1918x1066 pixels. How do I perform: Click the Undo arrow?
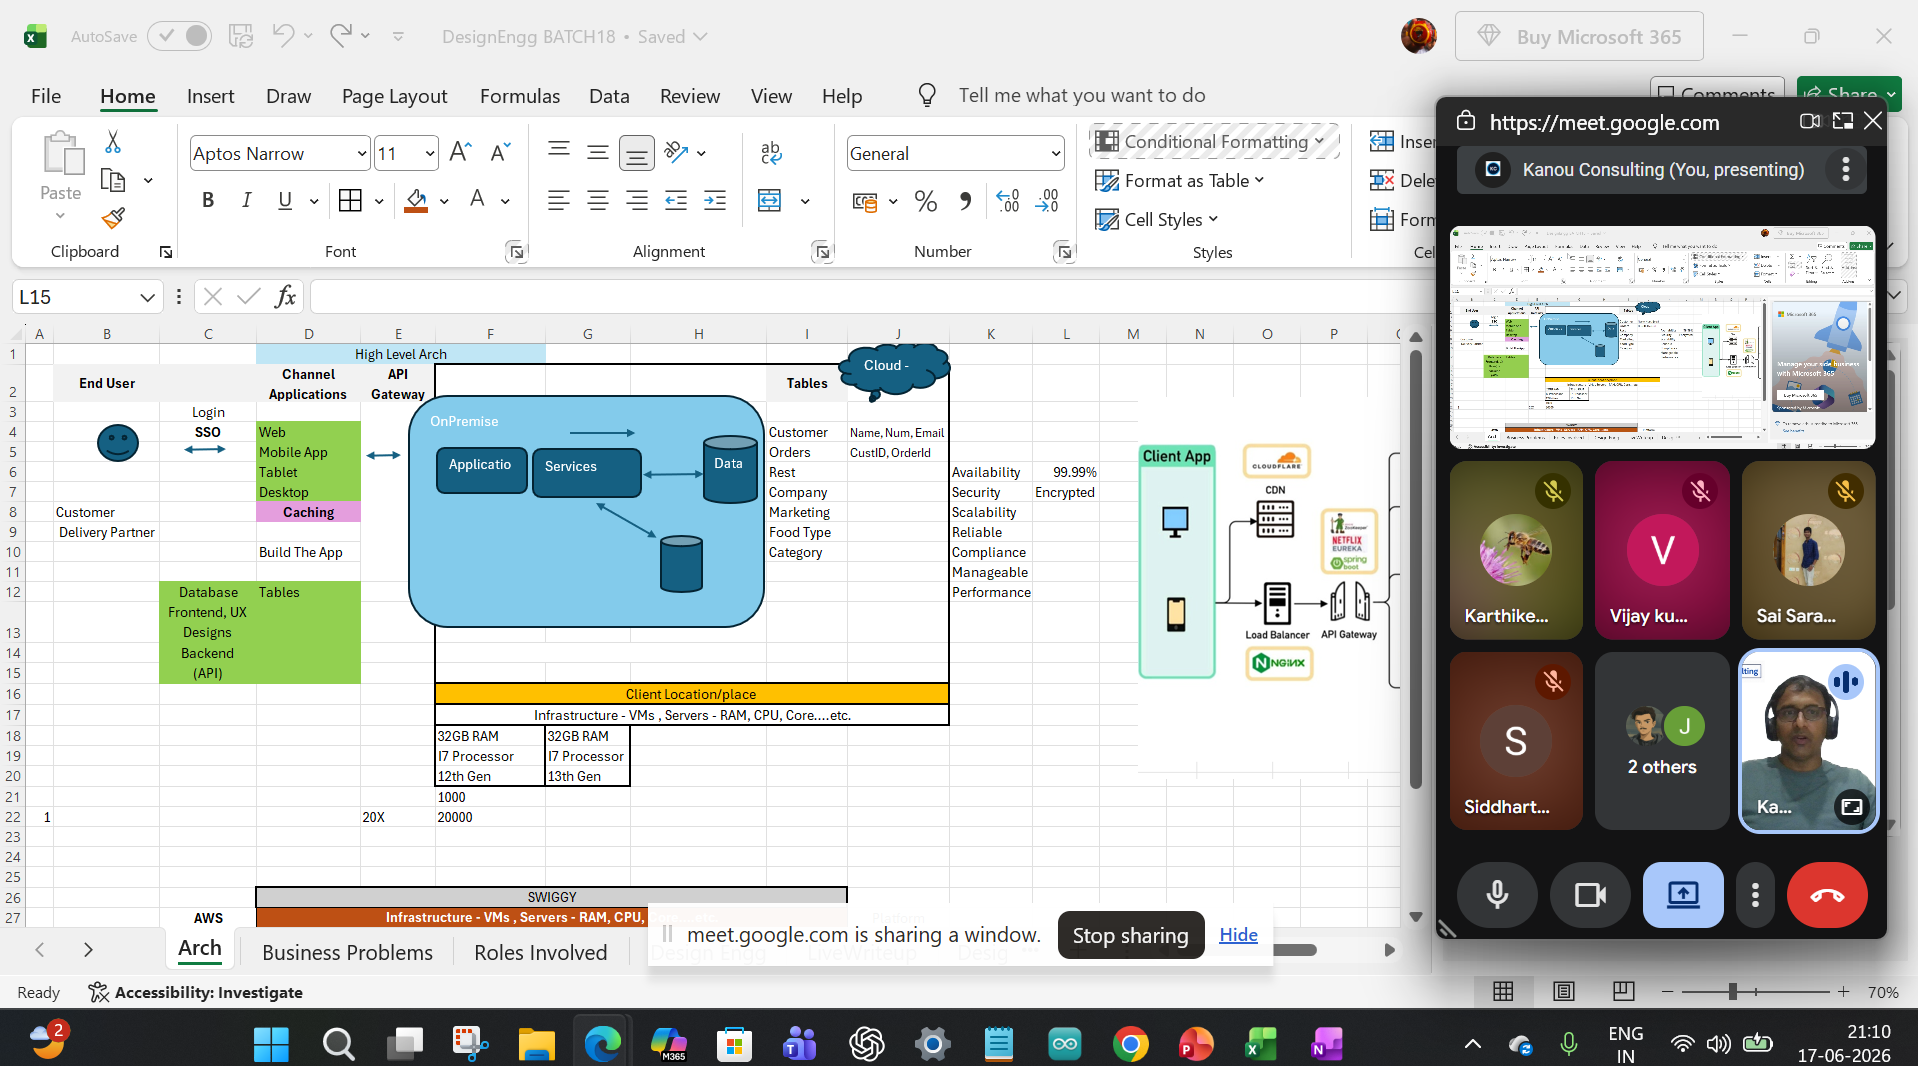[283, 36]
